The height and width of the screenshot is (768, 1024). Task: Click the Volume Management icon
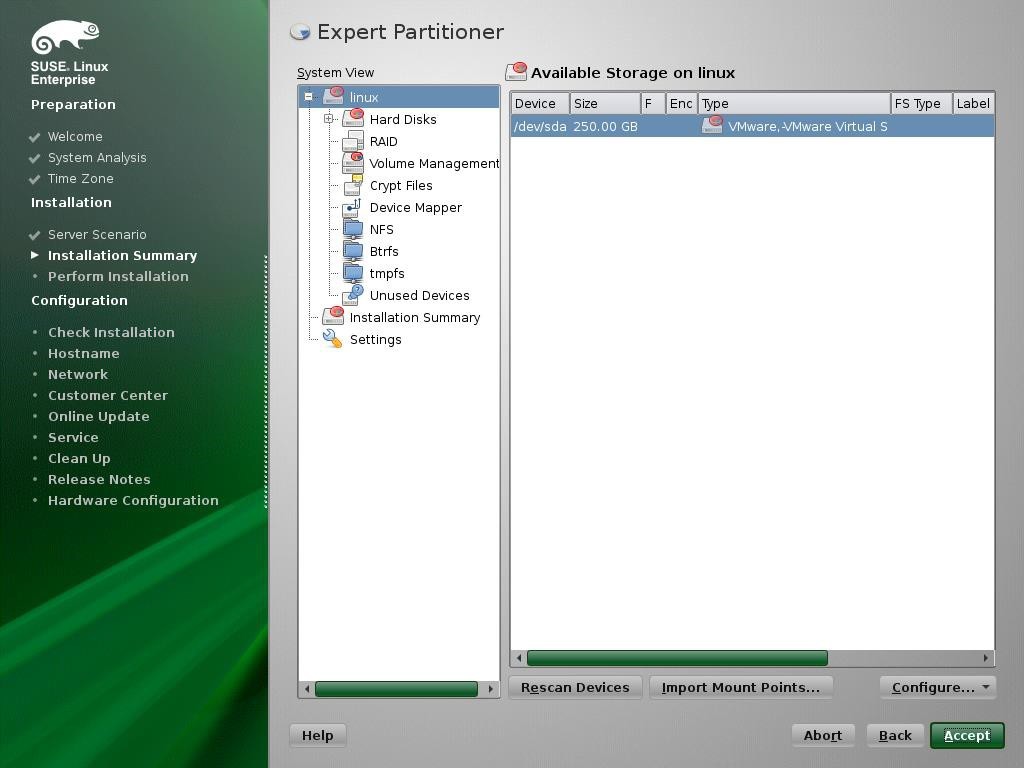tap(353, 163)
